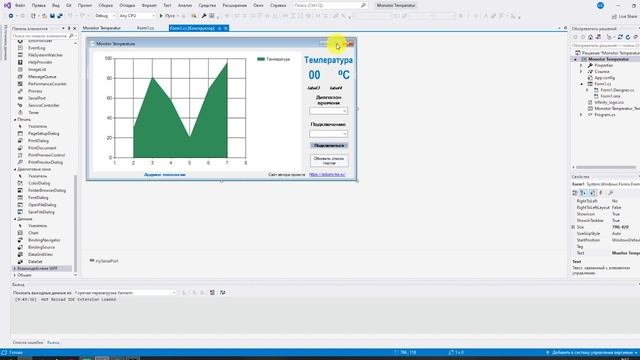Select the PrintDocument toolbox component
This screenshot has height=360, width=640.
[x=42, y=148]
